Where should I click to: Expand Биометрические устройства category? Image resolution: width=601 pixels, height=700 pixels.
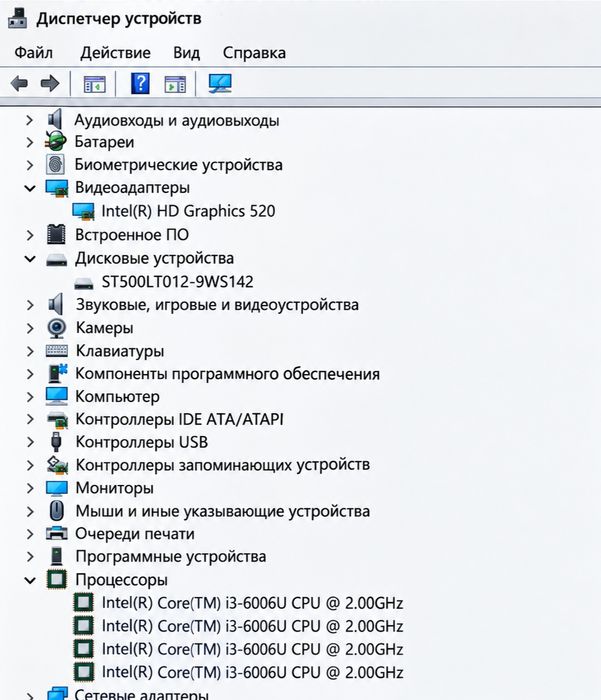(29, 165)
